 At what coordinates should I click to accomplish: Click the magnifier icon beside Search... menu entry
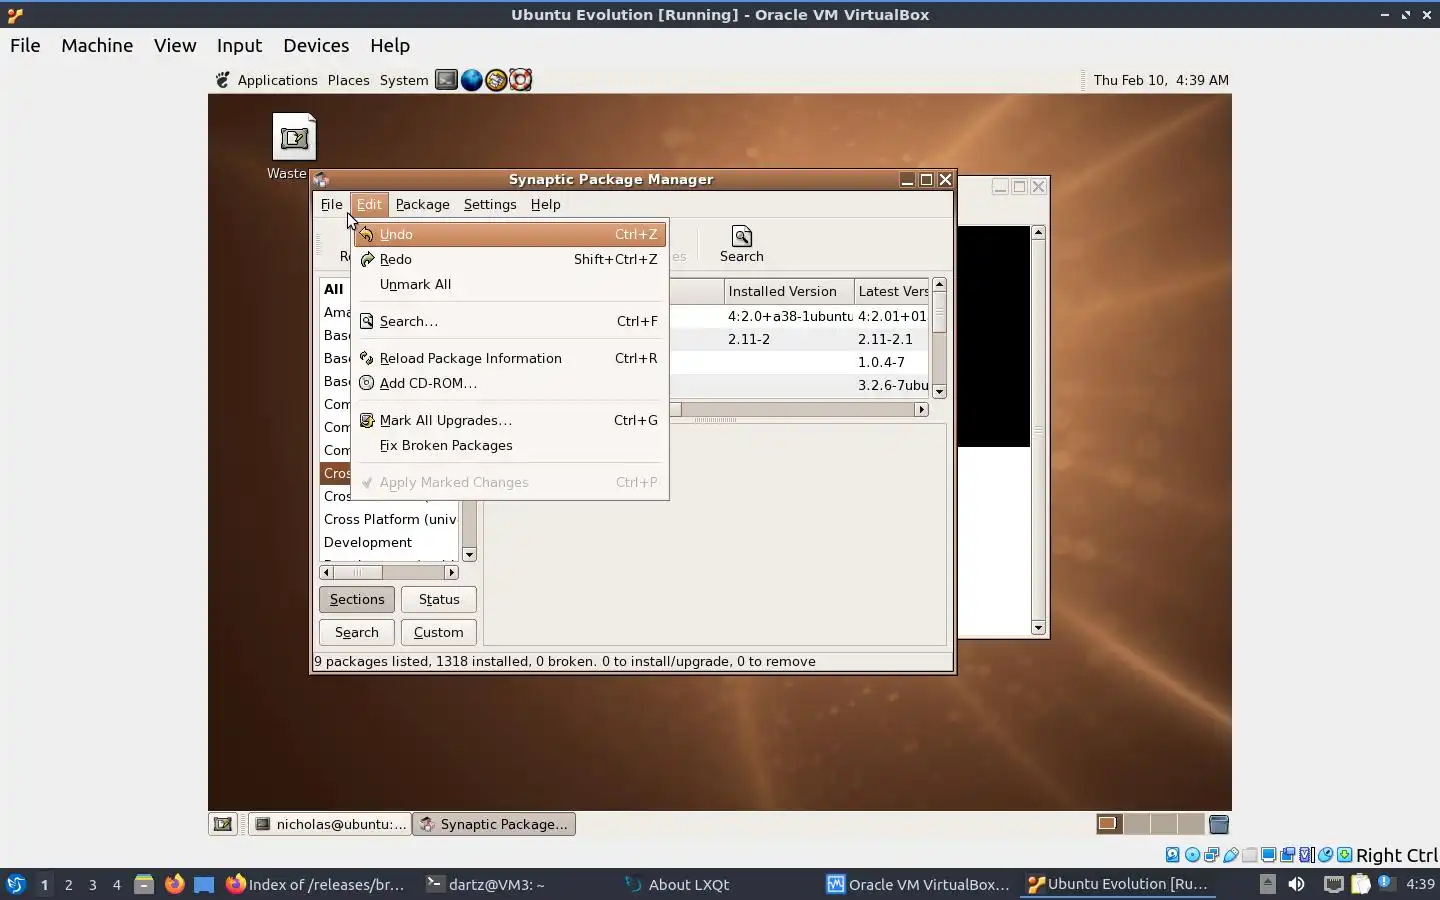click(x=367, y=321)
